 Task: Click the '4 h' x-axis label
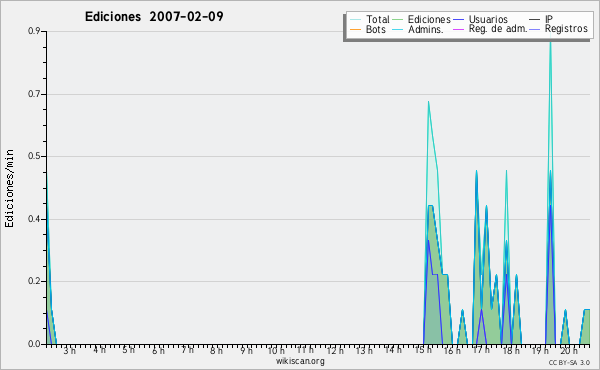point(99,350)
